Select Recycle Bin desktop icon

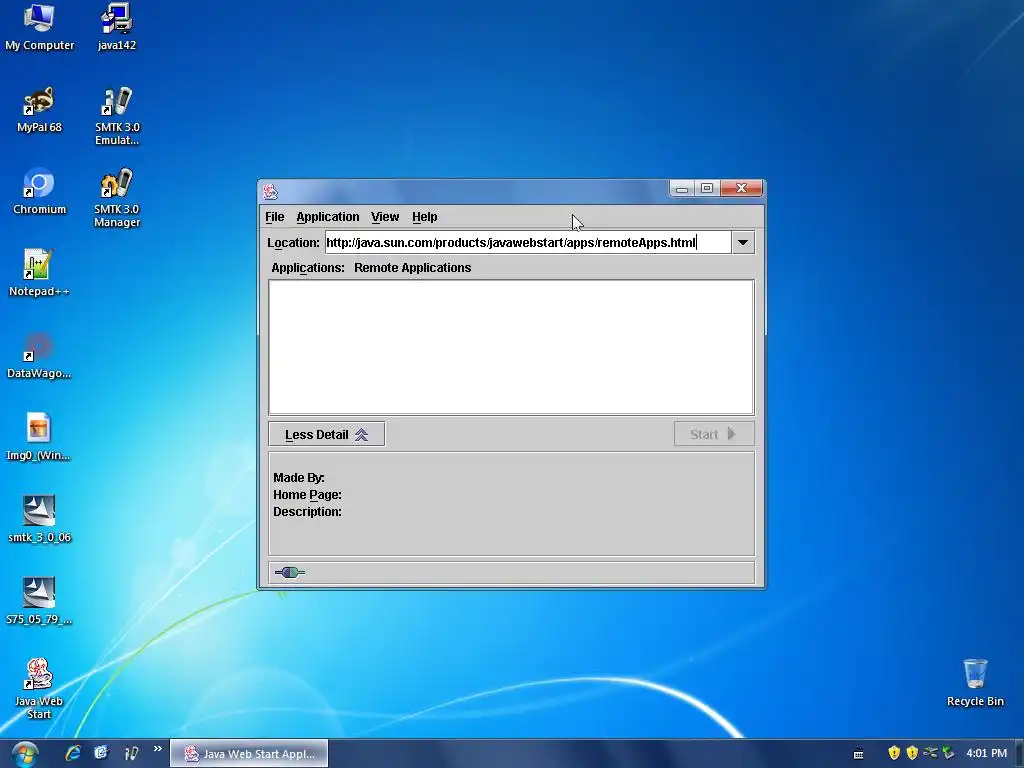tap(975, 683)
